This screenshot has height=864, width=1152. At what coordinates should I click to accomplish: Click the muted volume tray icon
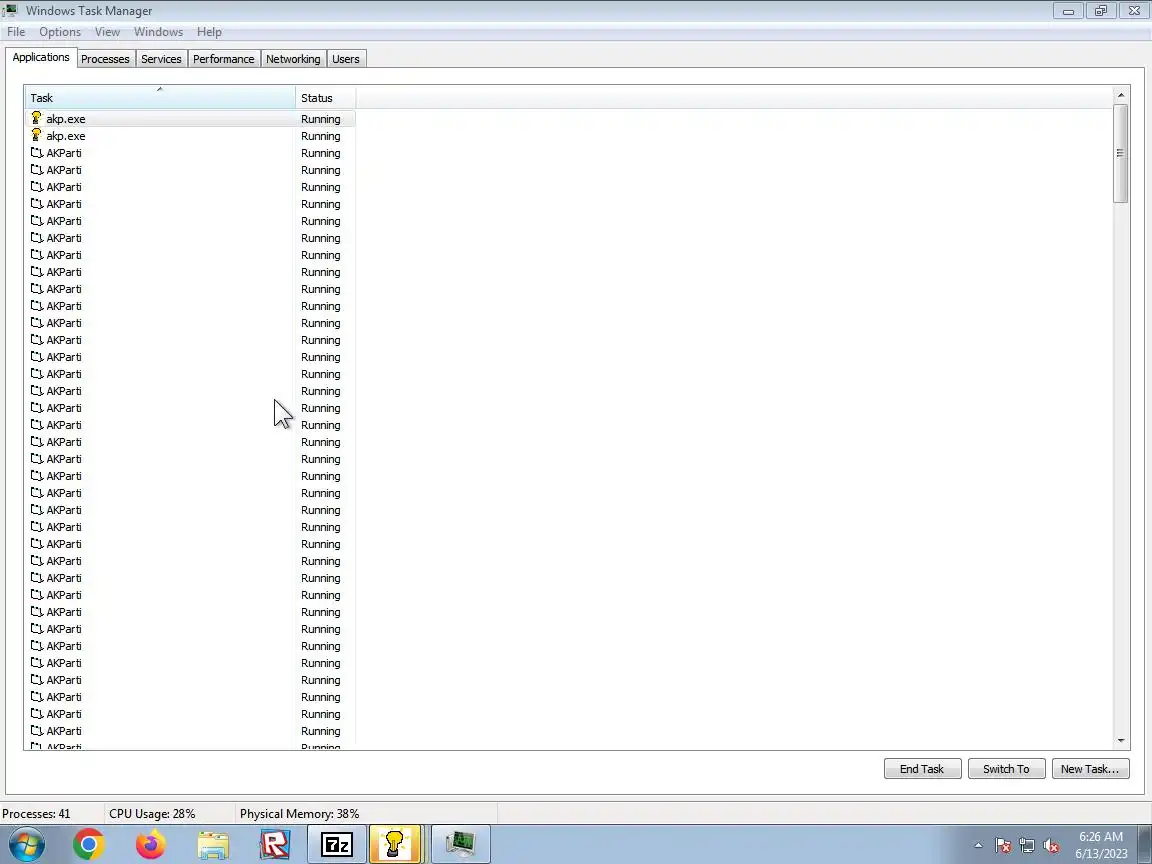pos(1051,846)
